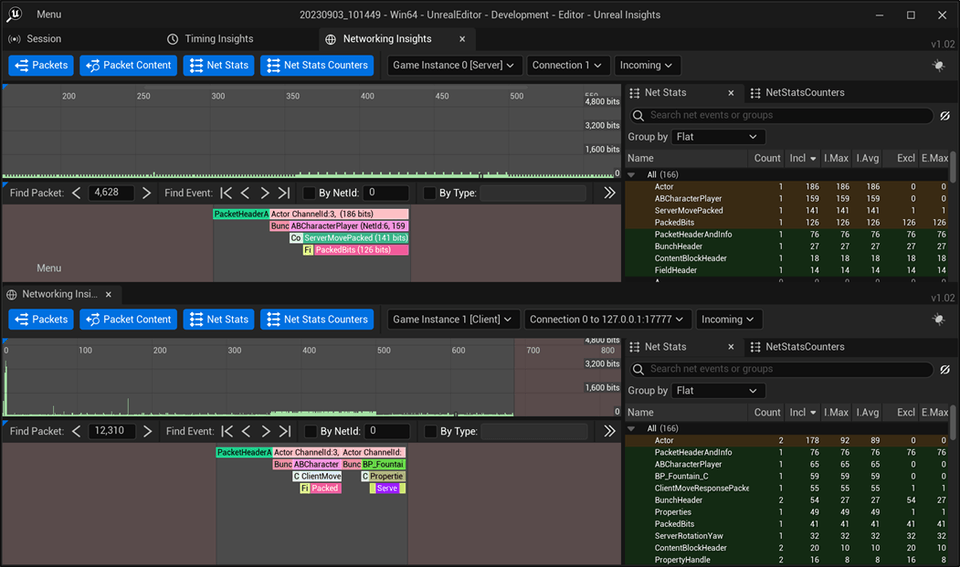The width and height of the screenshot is (960, 567).
Task: Select the ServerMovePacked (141 bits) event block
Action: tap(355, 238)
